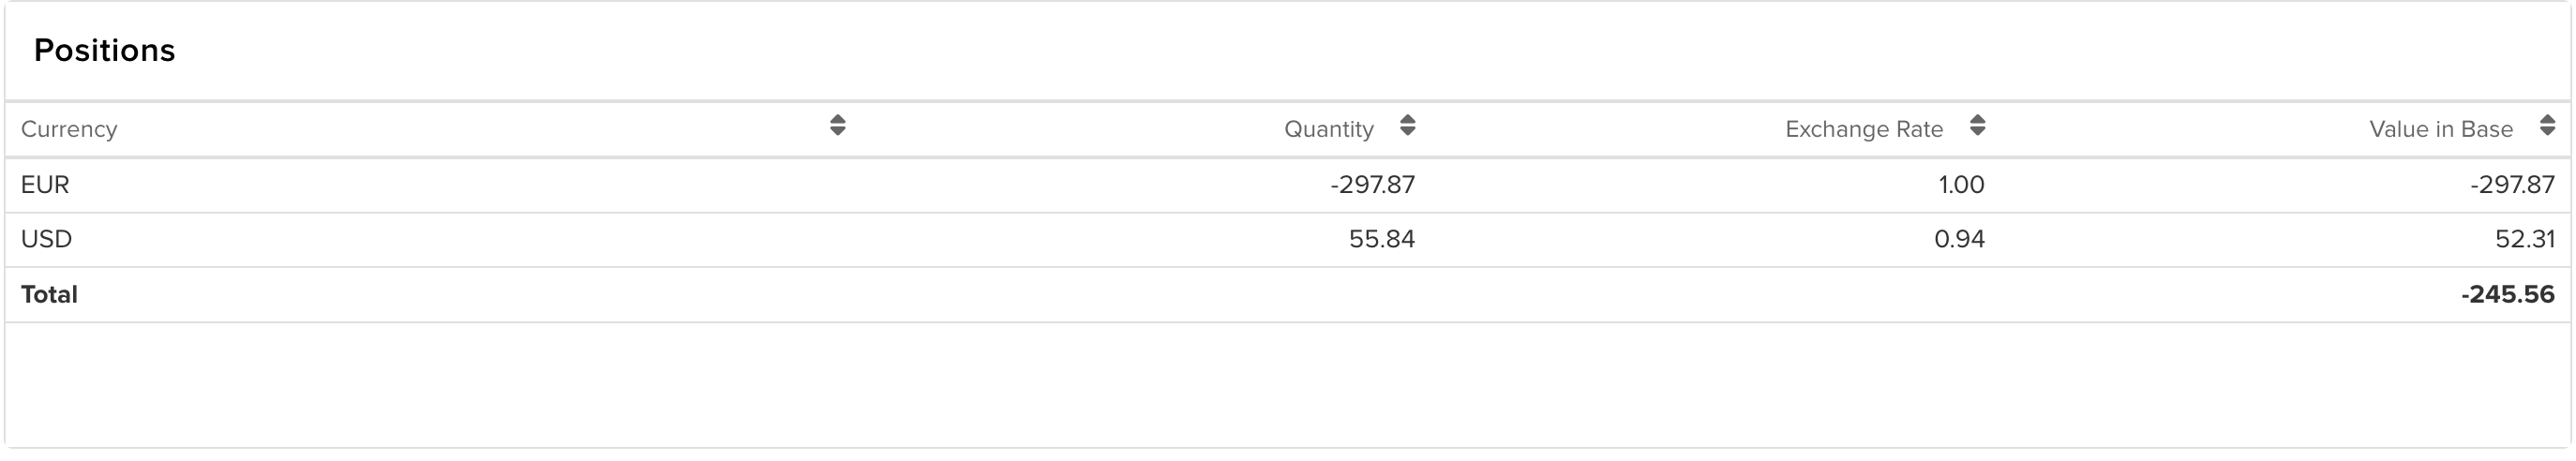
Task: Select the EUR exchange rate 1.00
Action: [1960, 185]
